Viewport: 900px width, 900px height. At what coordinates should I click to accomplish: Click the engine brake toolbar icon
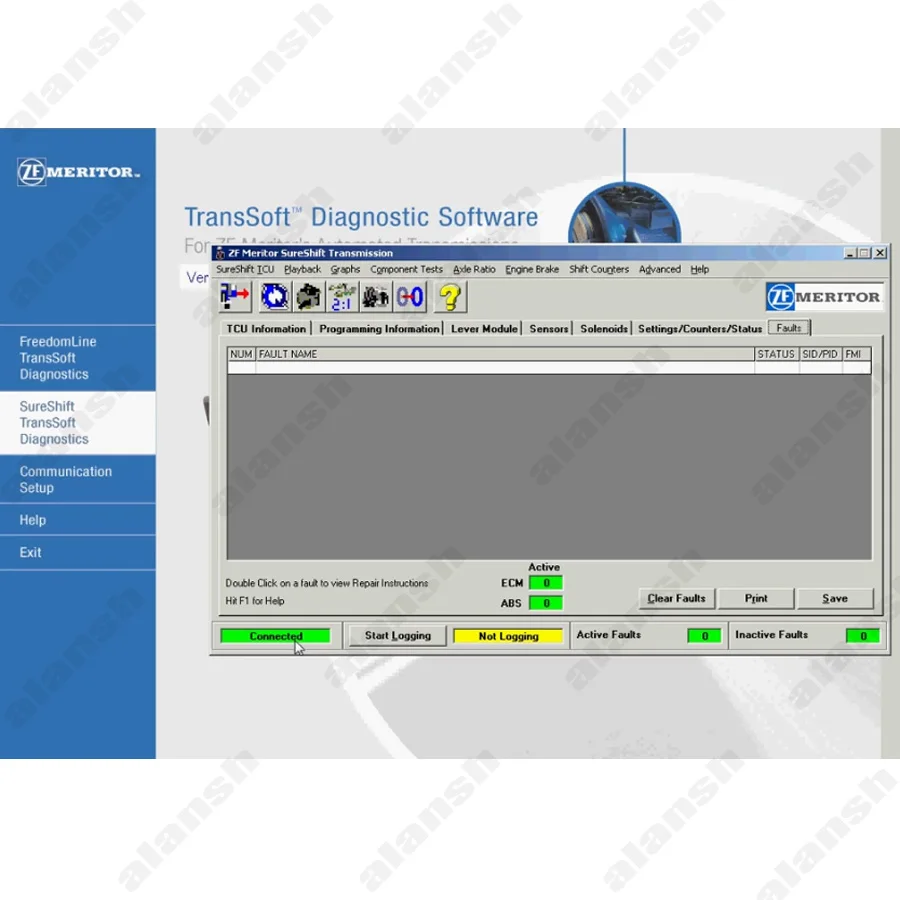pyautogui.click(x=376, y=297)
